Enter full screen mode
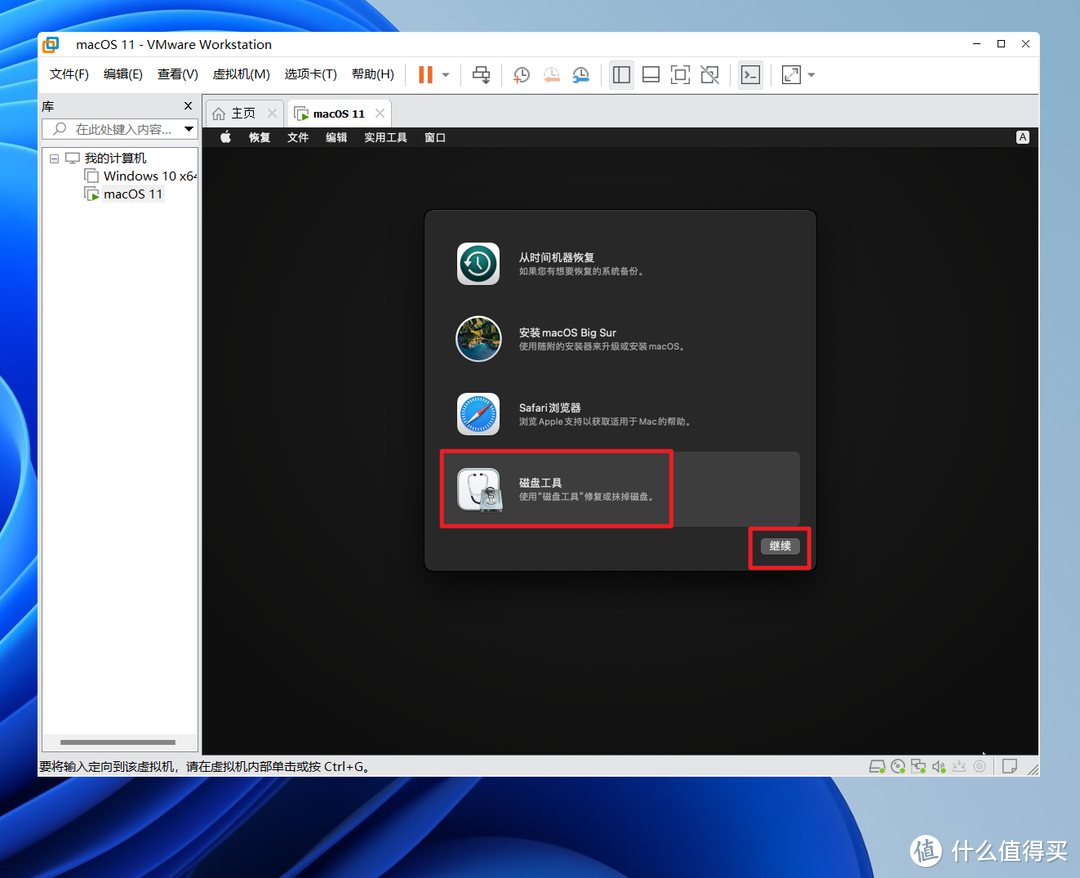 pyautogui.click(x=681, y=74)
